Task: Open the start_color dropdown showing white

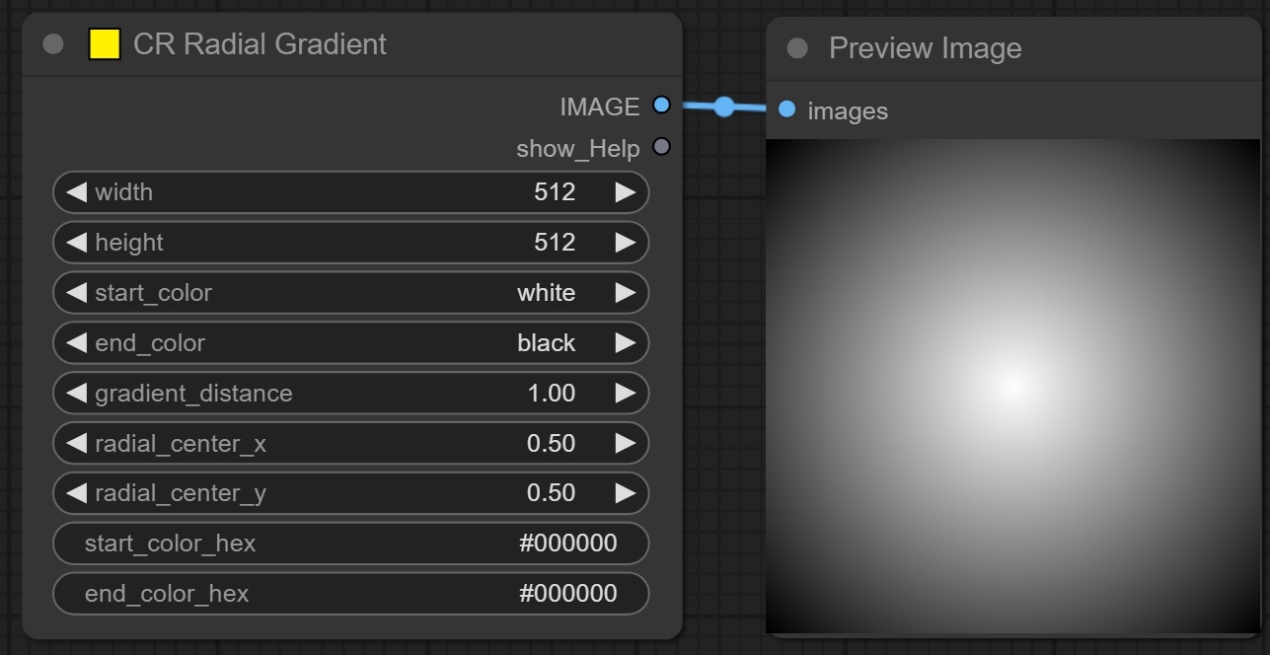Action: tap(350, 293)
